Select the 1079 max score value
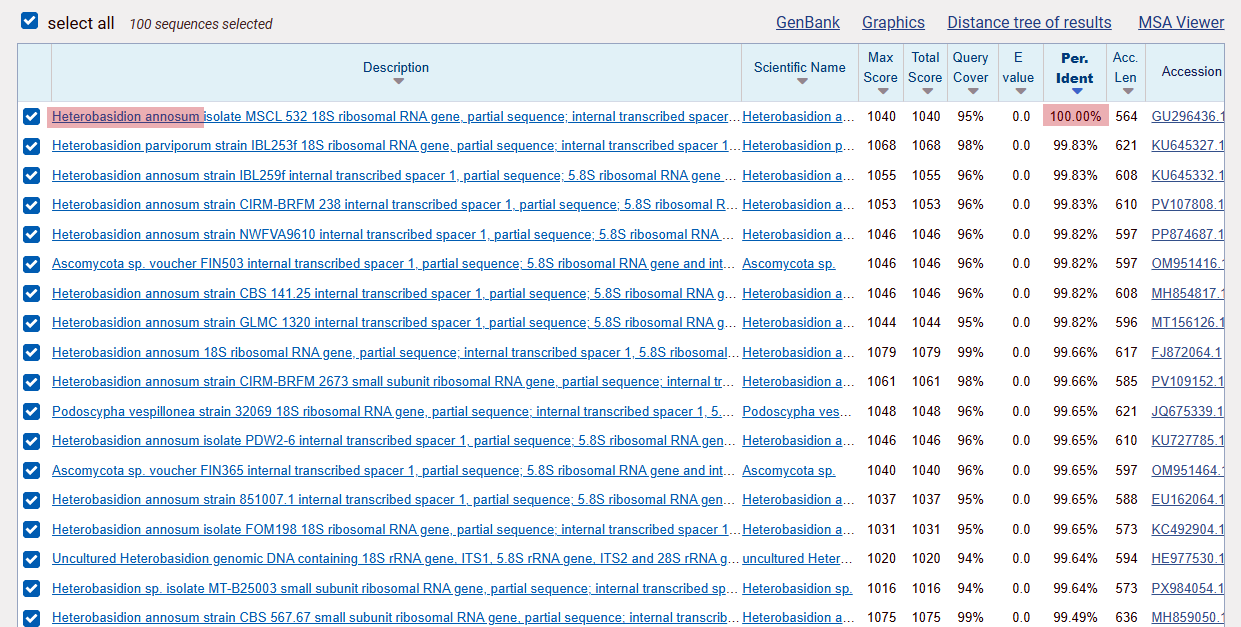This screenshot has width=1241, height=627. (x=881, y=352)
